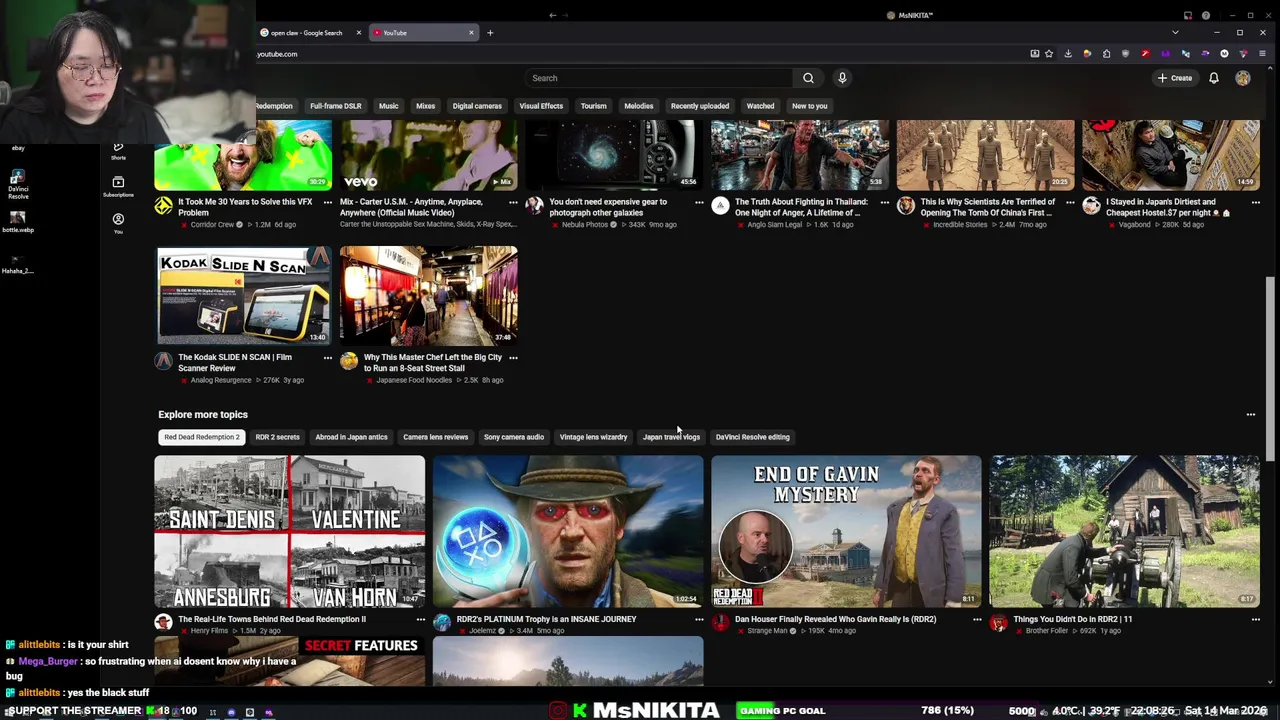Open Analog Resurgence channel avatar
This screenshot has width=1280, height=720.
point(163,361)
